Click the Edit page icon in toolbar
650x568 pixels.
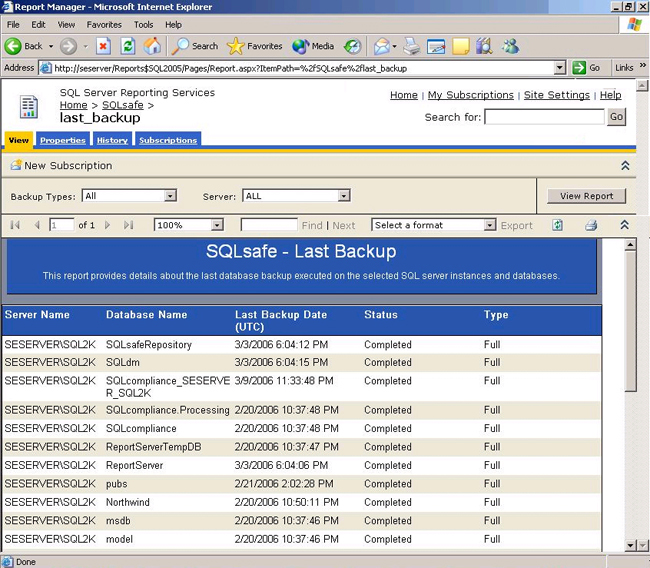436,46
